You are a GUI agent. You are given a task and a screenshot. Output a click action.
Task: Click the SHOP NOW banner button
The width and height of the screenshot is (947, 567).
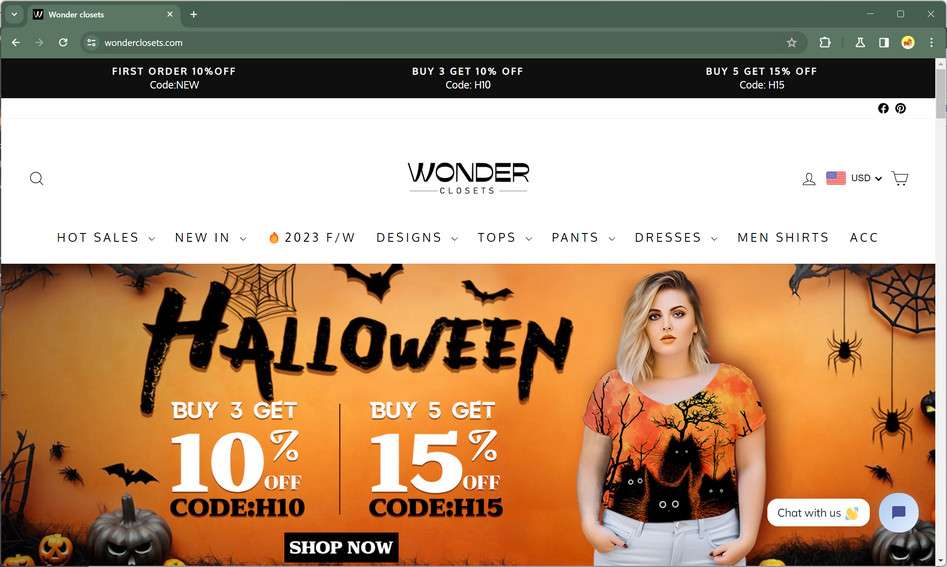point(341,547)
